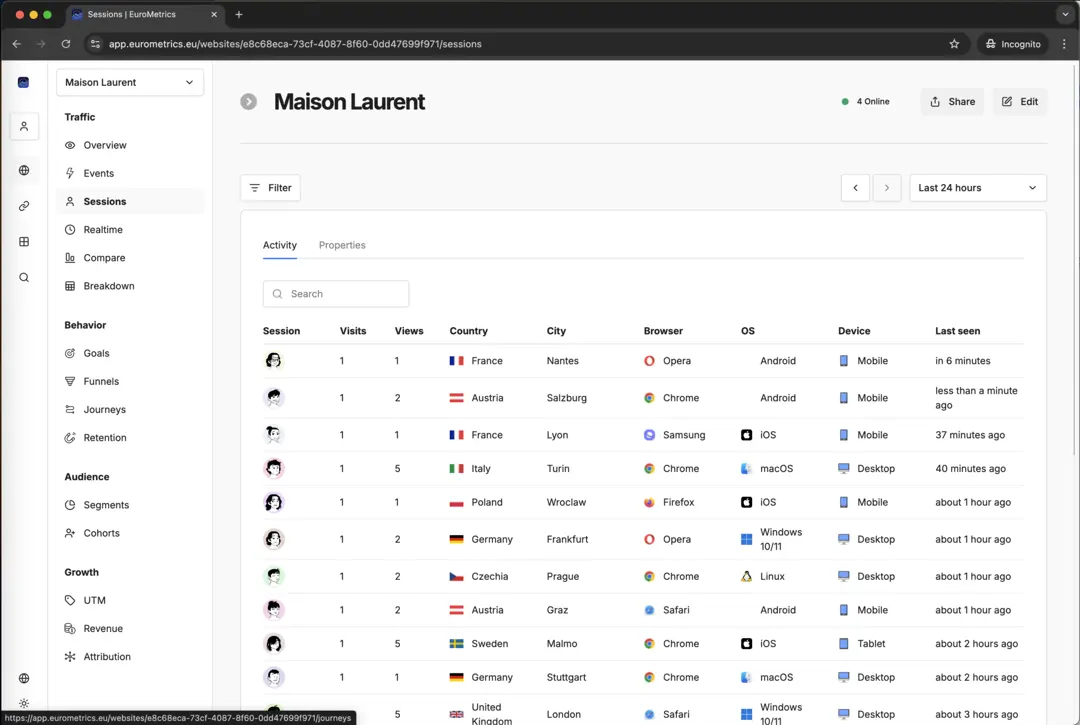Click the Share button

click(x=953, y=102)
